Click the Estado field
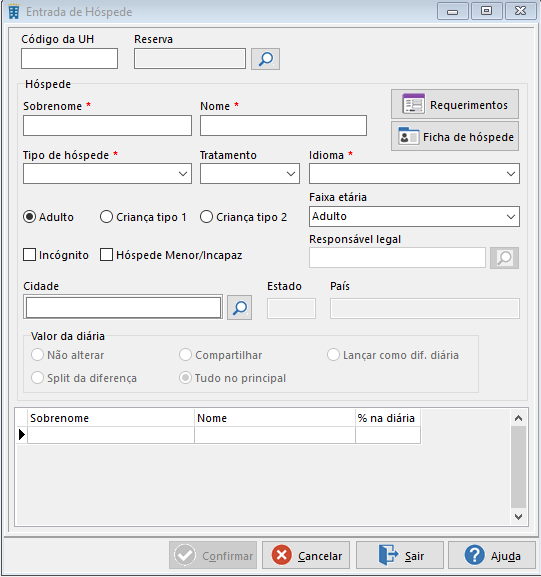 point(291,308)
